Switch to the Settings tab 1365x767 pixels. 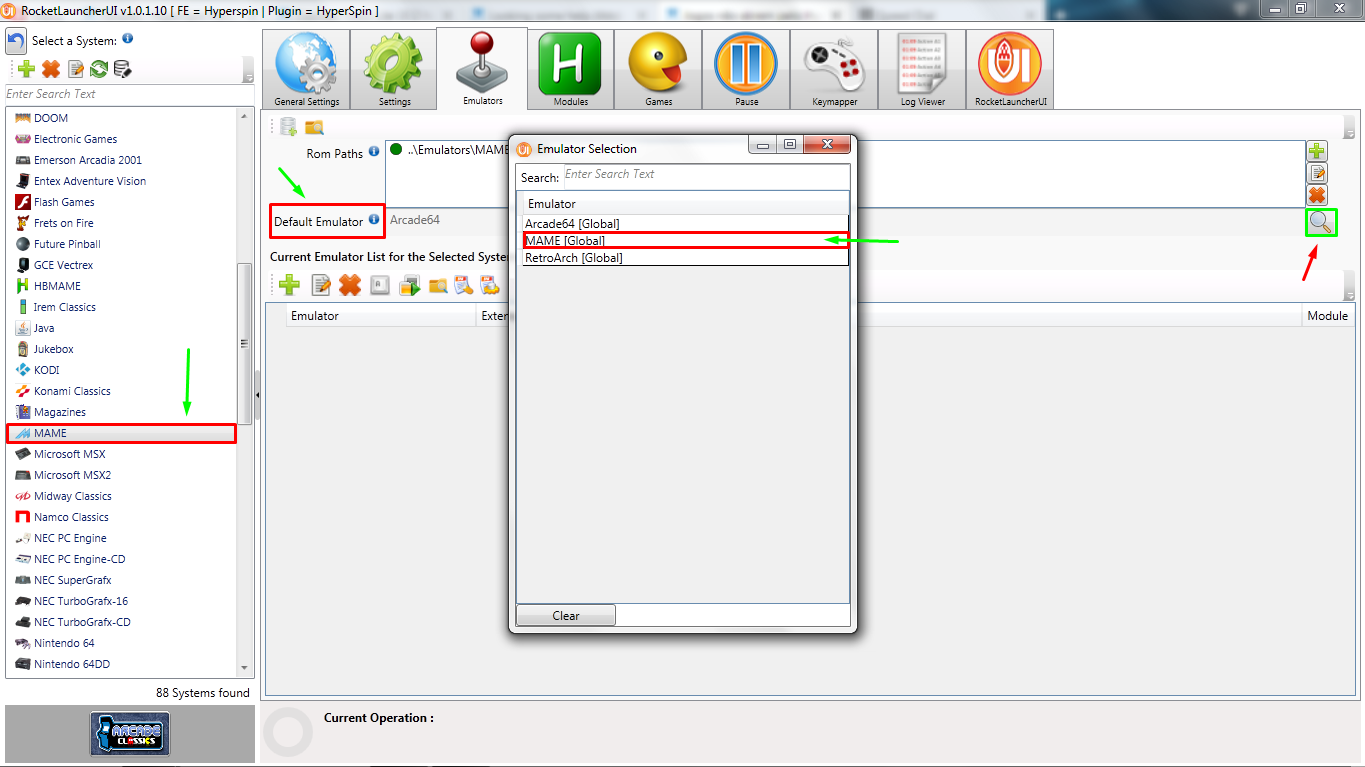394,69
